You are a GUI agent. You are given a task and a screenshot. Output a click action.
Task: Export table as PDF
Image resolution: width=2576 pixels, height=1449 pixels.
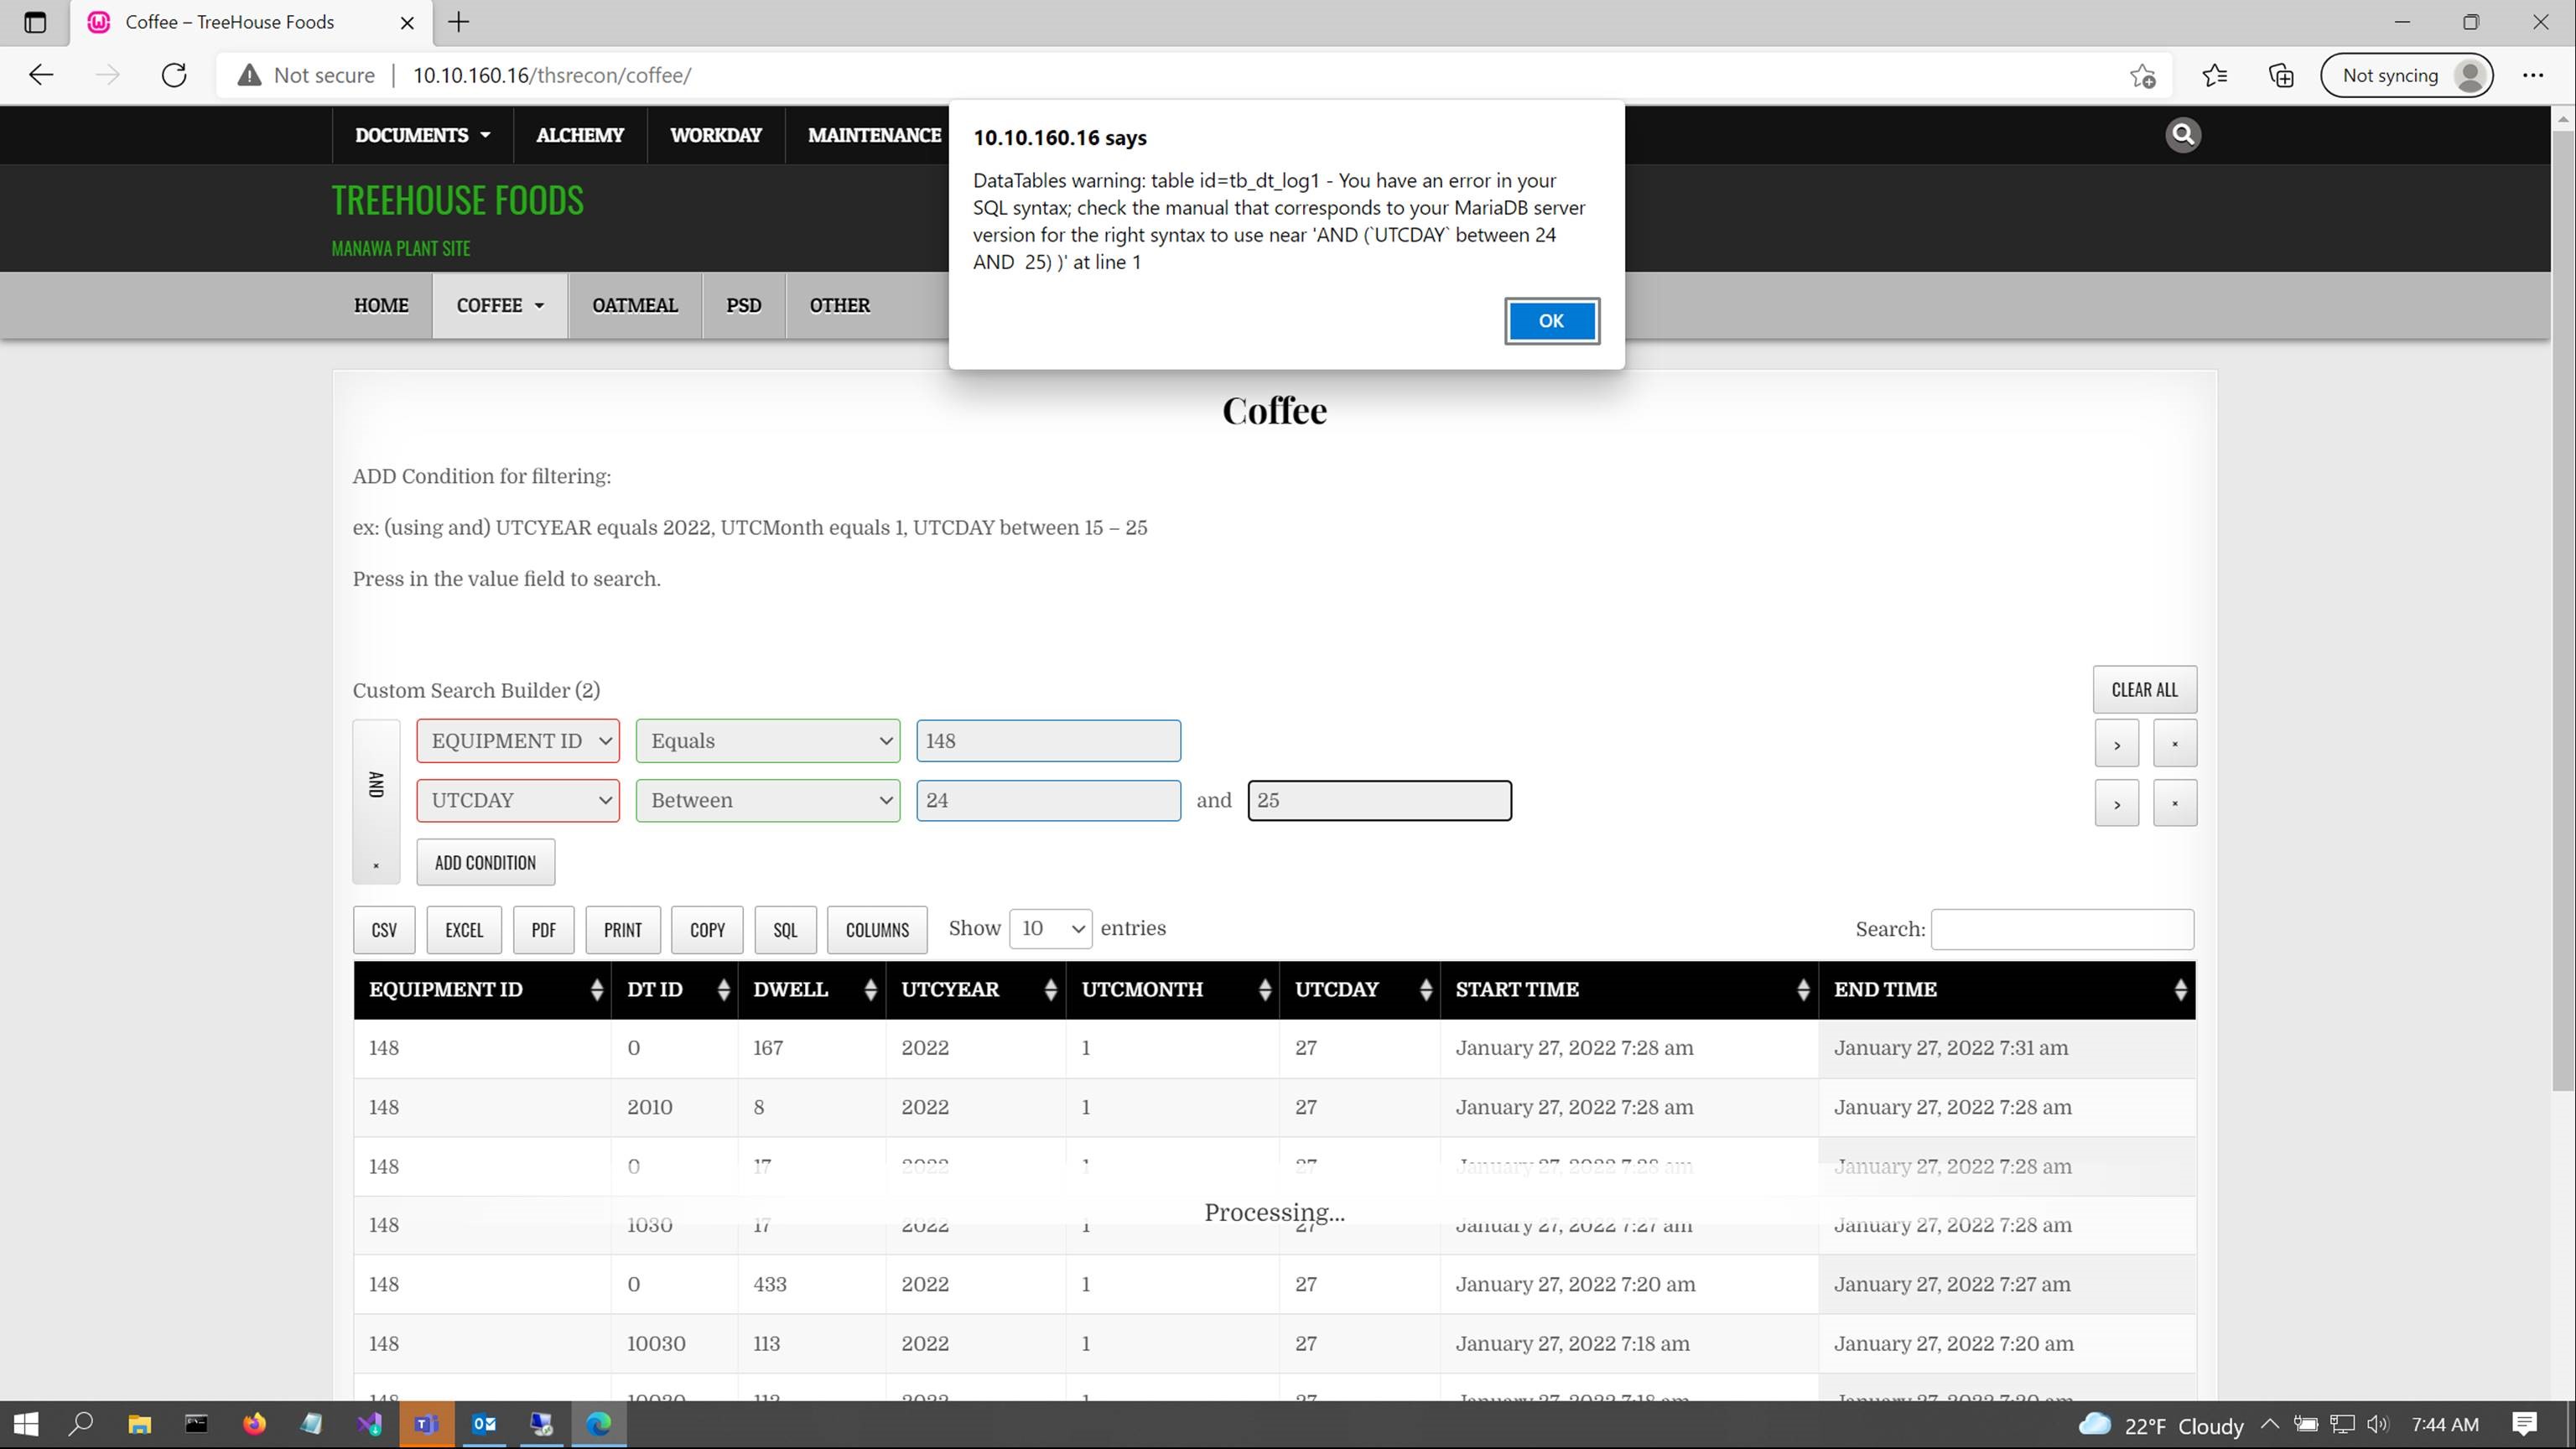click(544, 930)
